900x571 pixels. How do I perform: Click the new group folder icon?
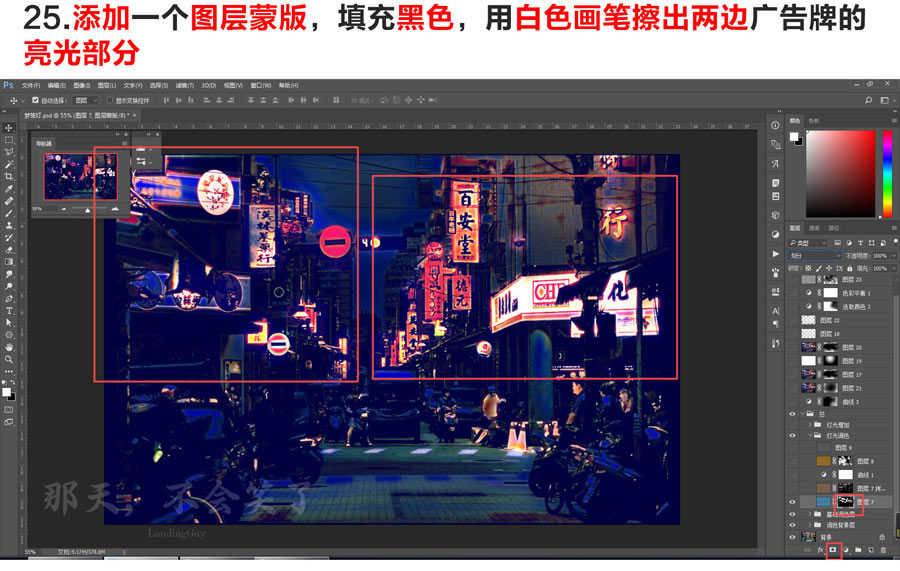858,550
